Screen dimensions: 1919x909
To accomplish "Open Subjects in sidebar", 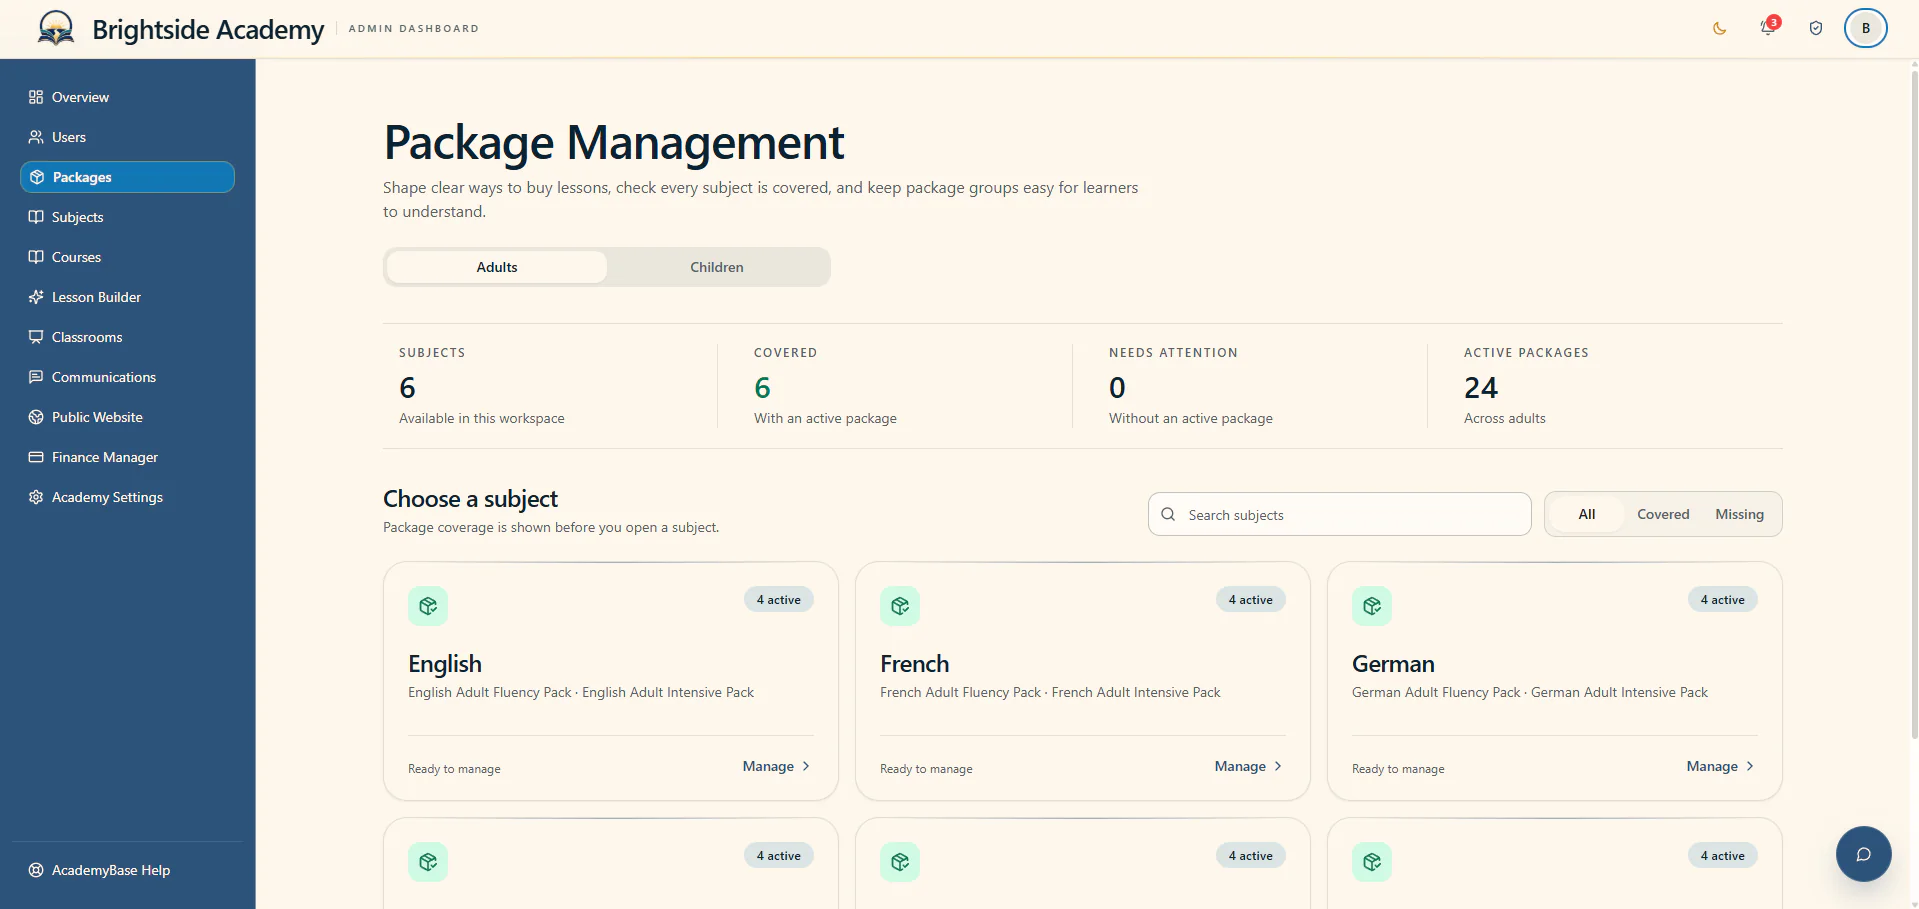I will [127, 217].
